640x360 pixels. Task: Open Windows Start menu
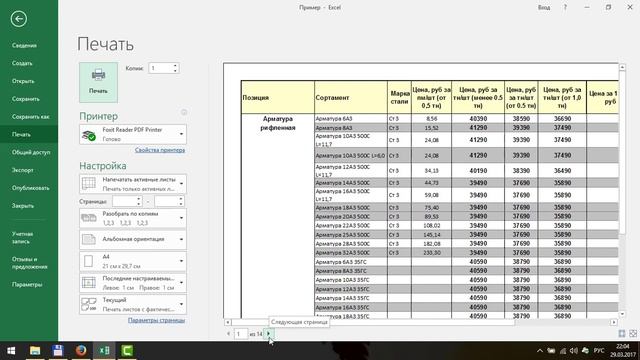click(x=11, y=351)
